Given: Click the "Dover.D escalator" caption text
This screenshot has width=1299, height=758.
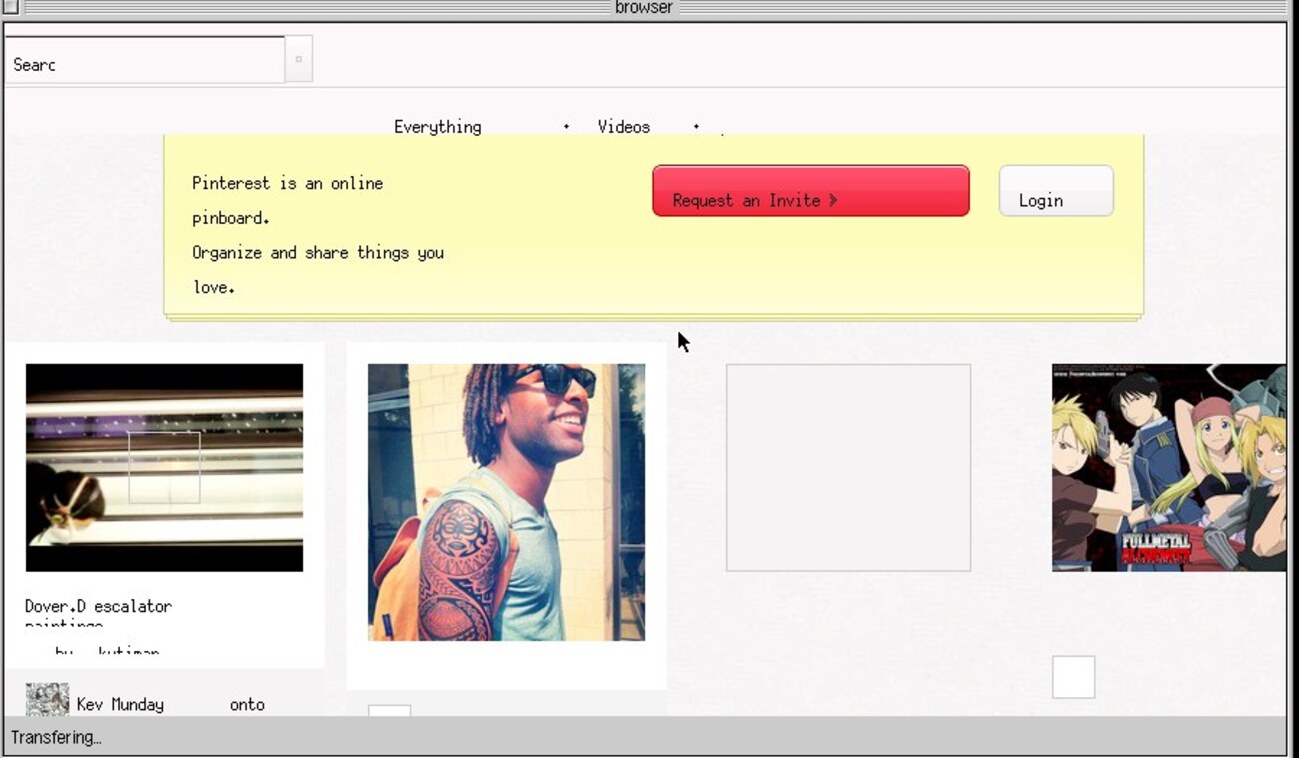Looking at the screenshot, I should (98, 606).
